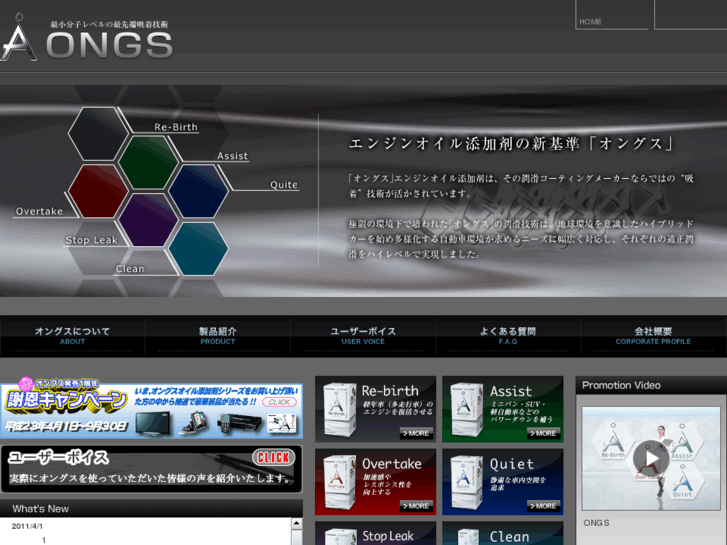Screen dimensions: 727x545
Task: Click MORE on the Overtake card
Action: (x=416, y=506)
